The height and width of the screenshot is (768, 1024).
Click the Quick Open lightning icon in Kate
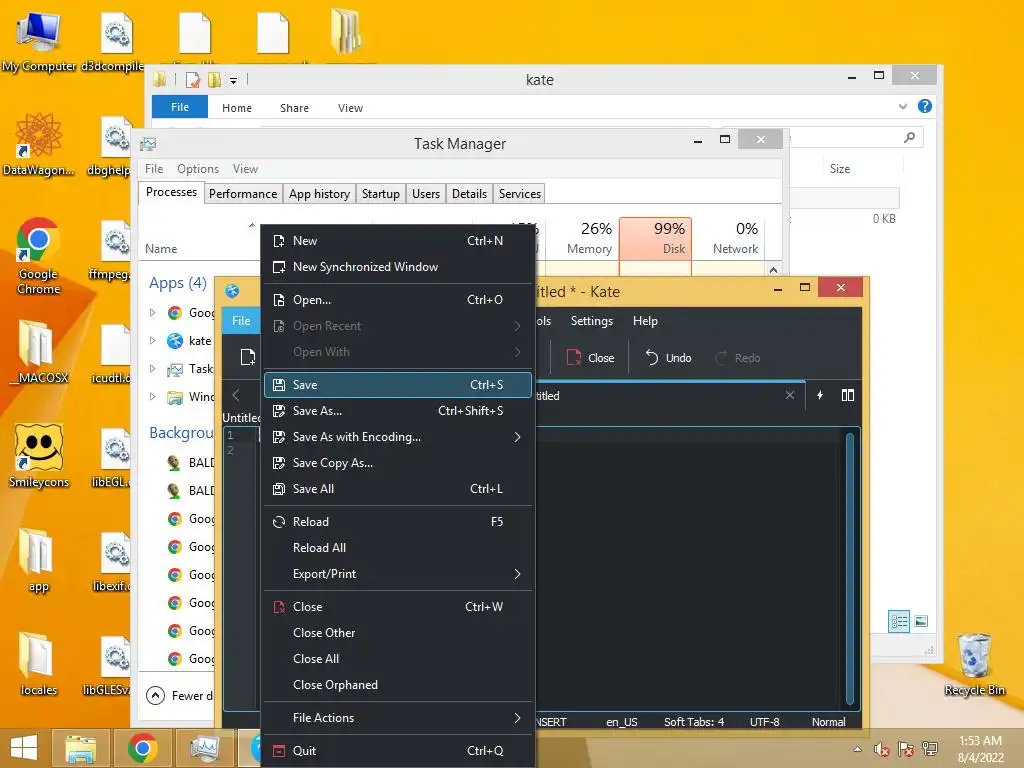click(x=820, y=395)
